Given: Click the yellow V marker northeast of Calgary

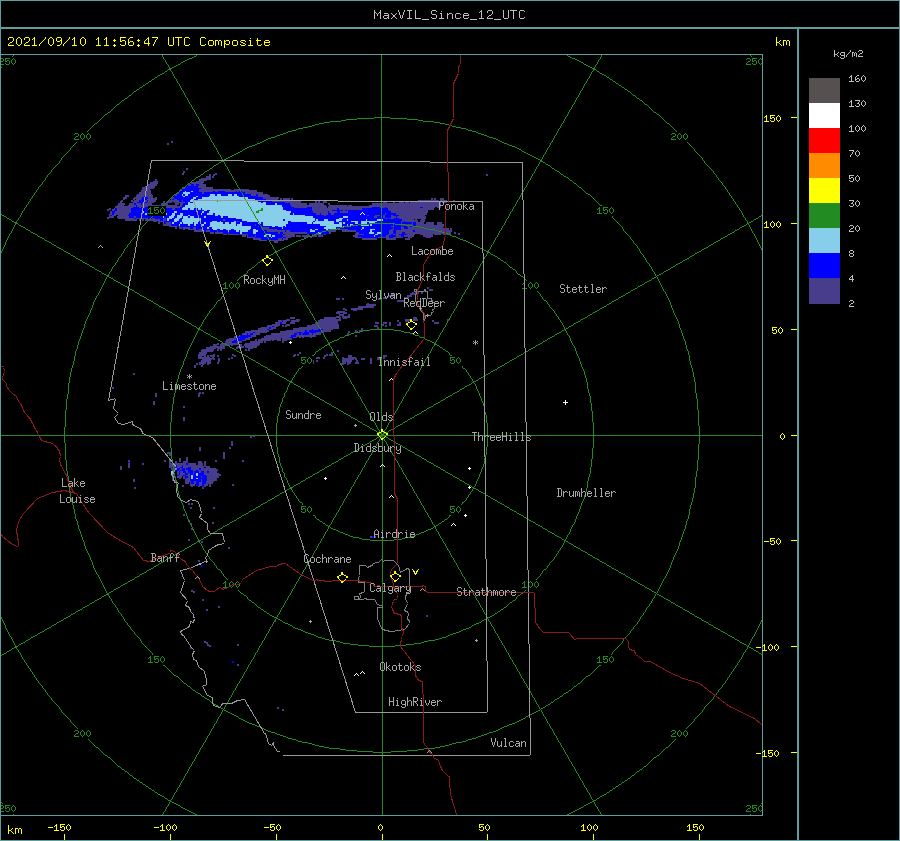Looking at the screenshot, I should point(415,572).
